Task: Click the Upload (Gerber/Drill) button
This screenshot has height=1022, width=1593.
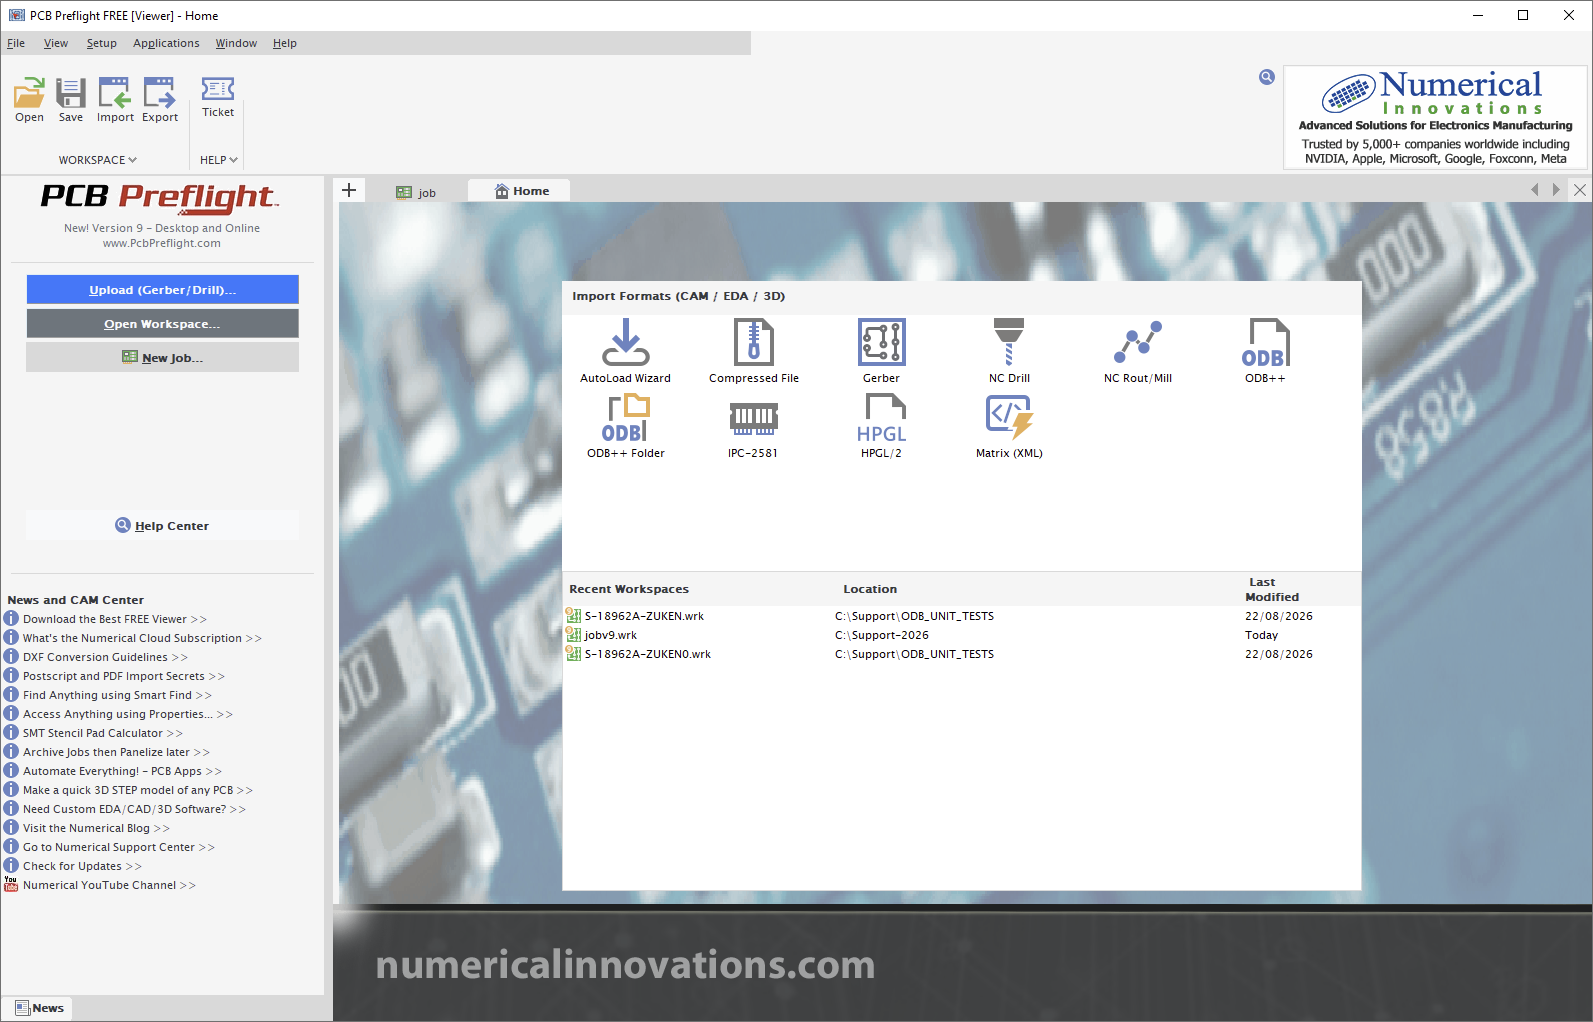Action: [x=162, y=290]
